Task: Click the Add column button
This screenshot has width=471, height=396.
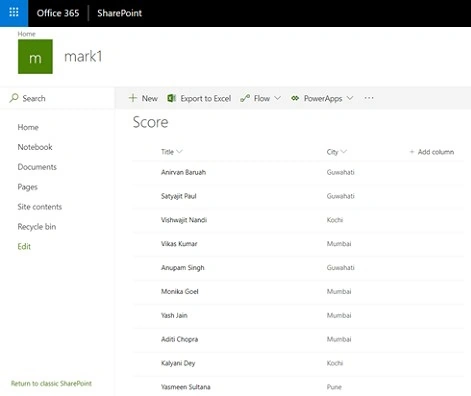Action: (x=432, y=152)
